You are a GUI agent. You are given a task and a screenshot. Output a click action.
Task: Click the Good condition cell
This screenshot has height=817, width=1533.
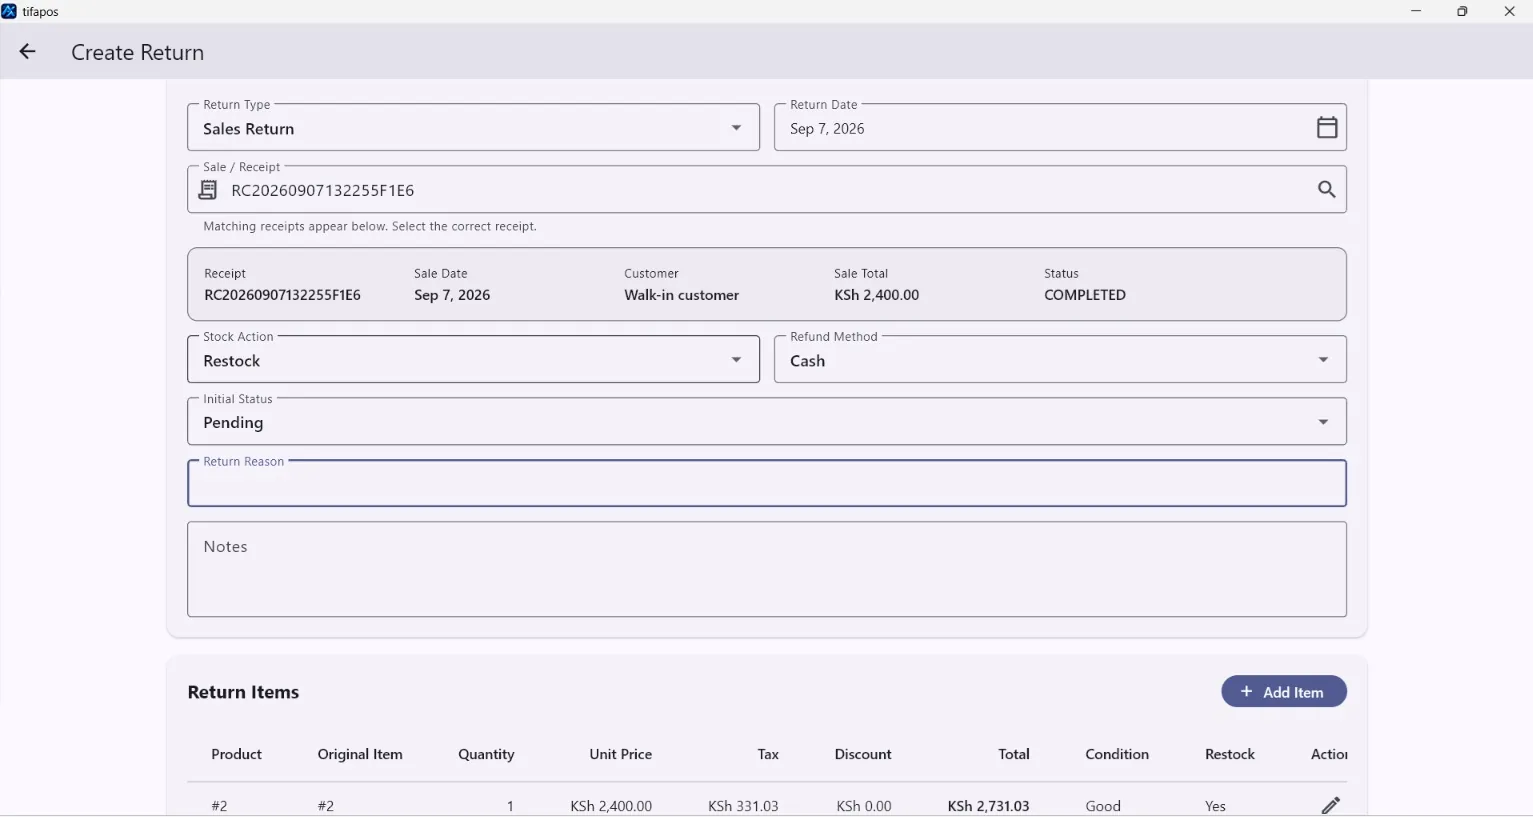tap(1103, 806)
